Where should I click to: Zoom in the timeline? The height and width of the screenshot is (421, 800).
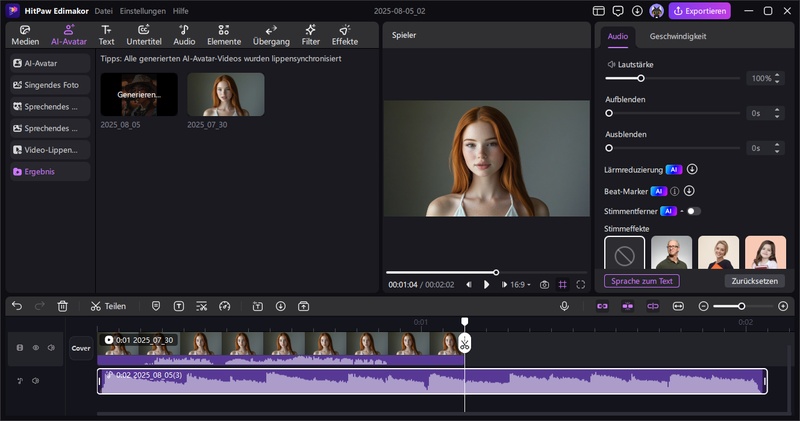tap(783, 306)
